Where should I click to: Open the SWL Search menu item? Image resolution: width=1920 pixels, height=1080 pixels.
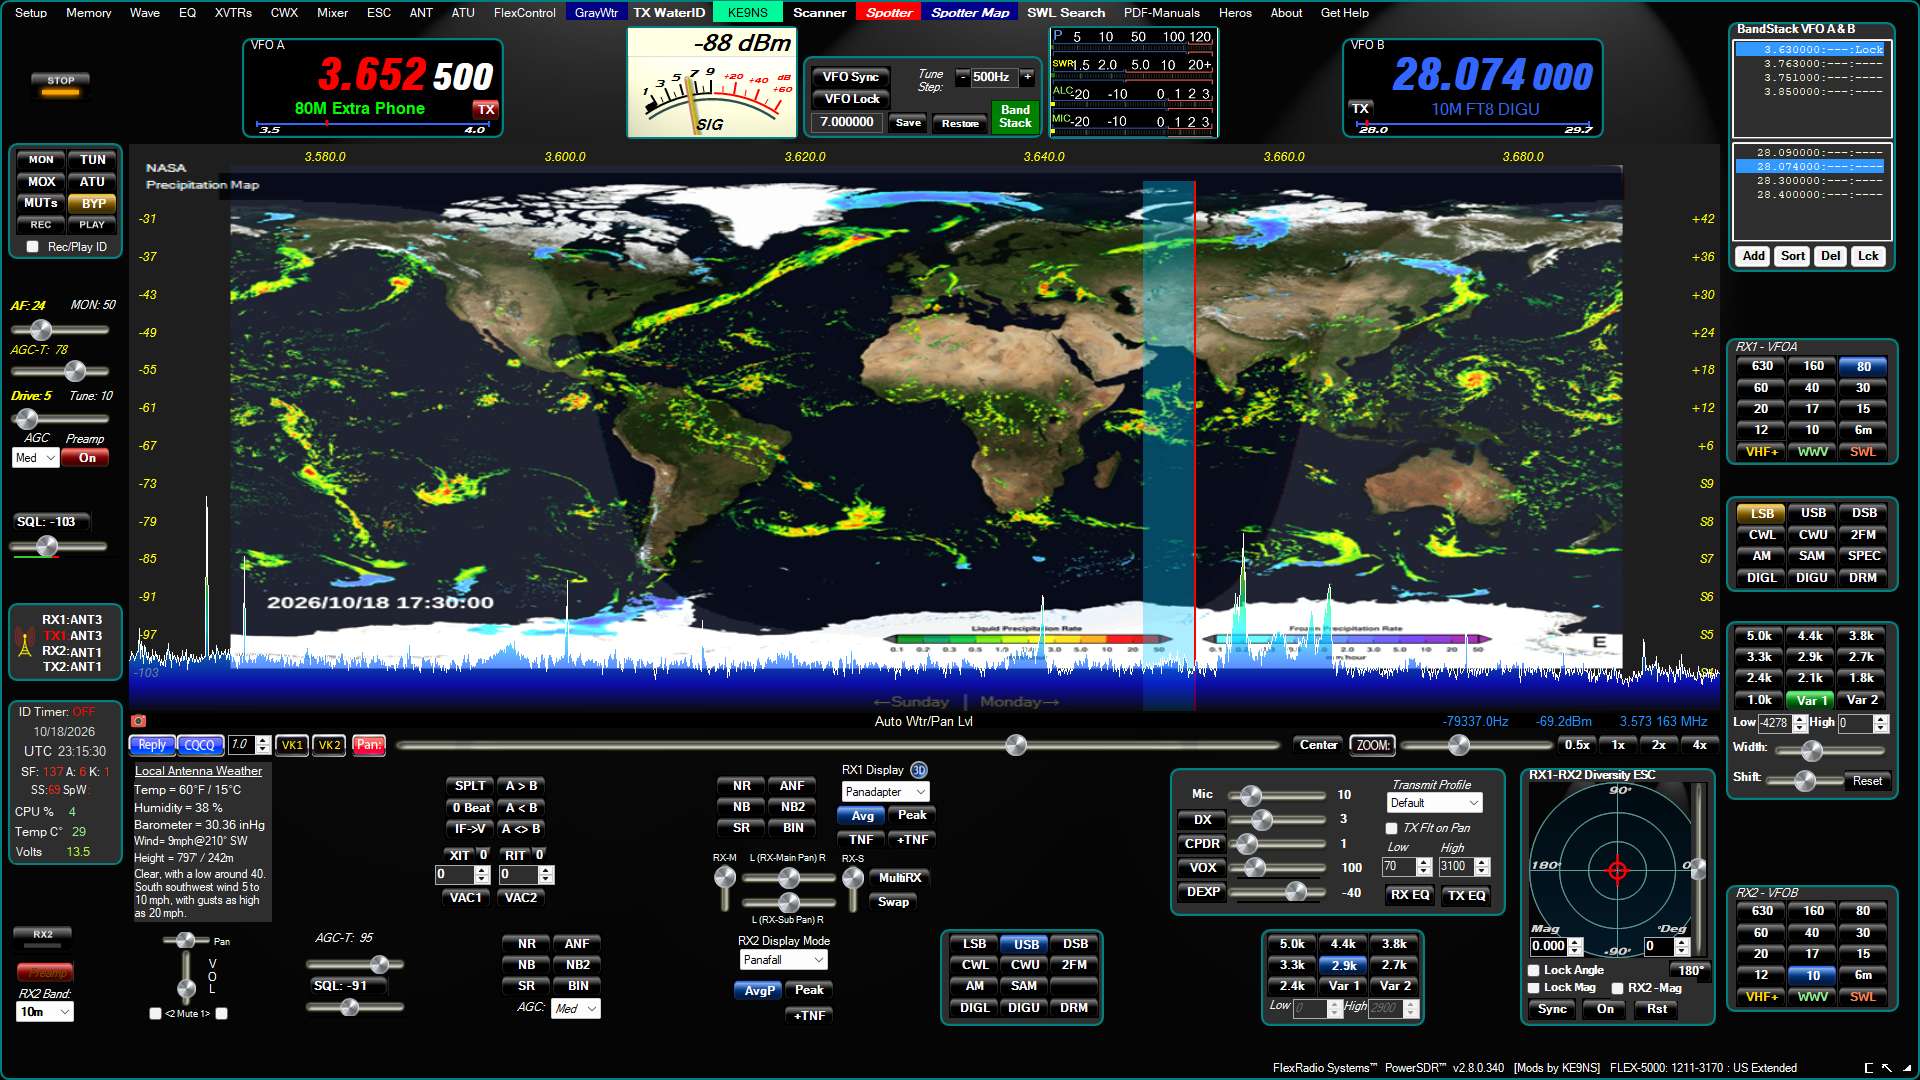tap(1066, 13)
